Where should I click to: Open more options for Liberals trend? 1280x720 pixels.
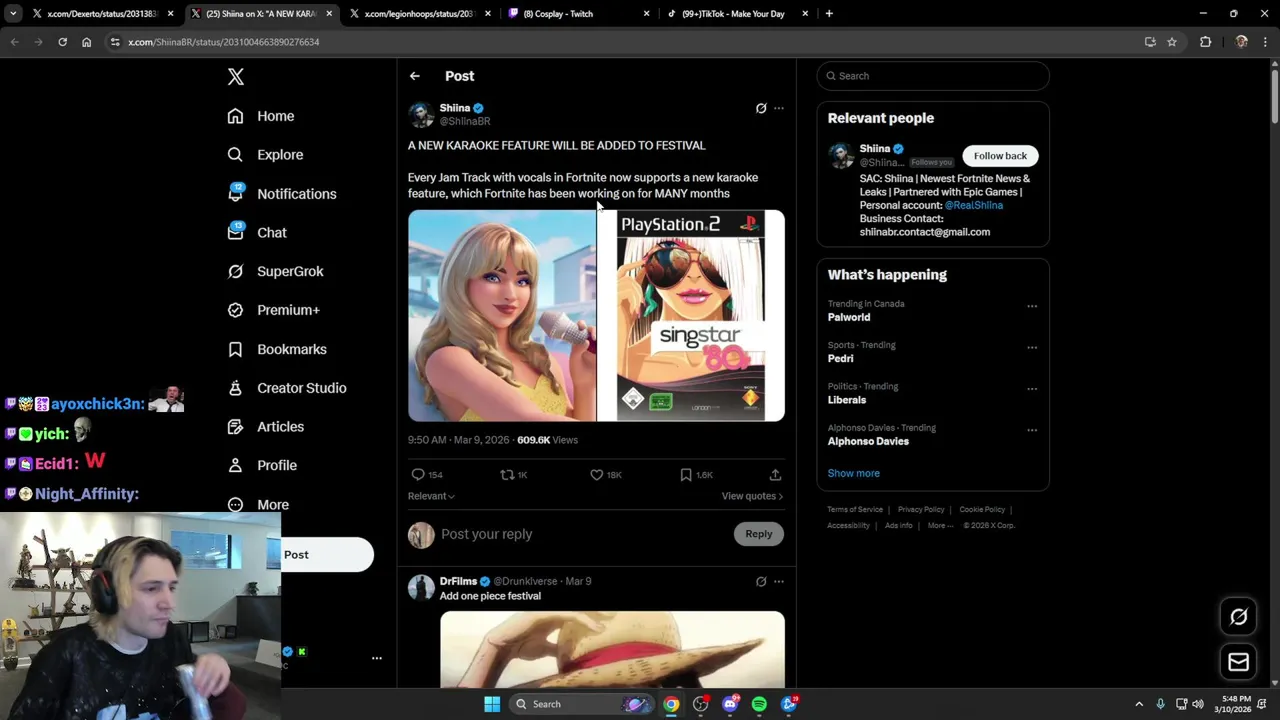(x=1032, y=389)
